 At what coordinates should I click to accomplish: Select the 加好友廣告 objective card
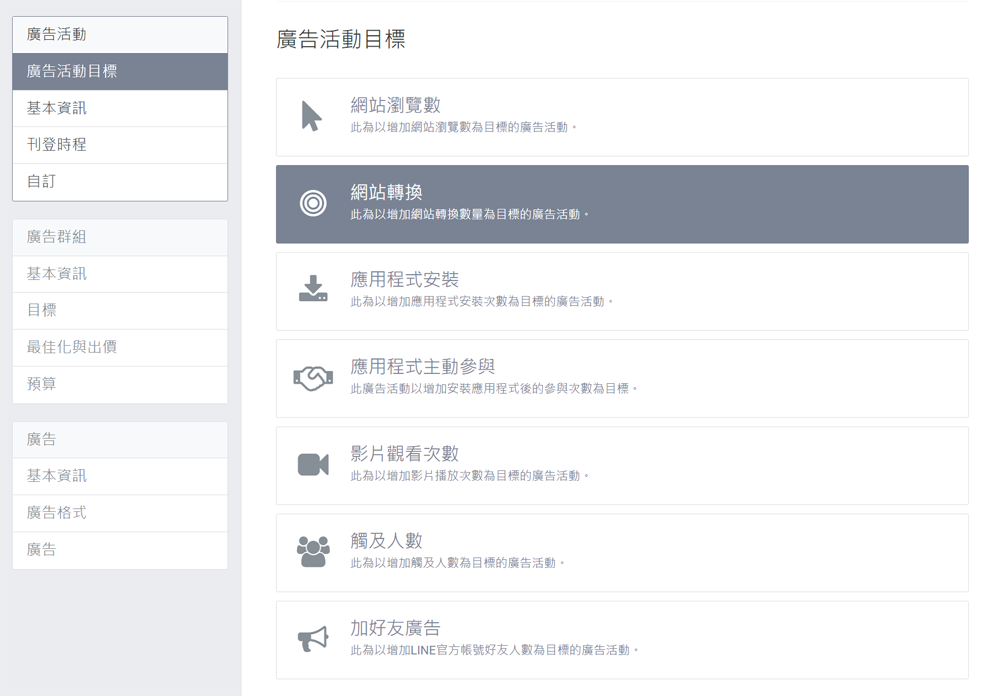(x=620, y=639)
